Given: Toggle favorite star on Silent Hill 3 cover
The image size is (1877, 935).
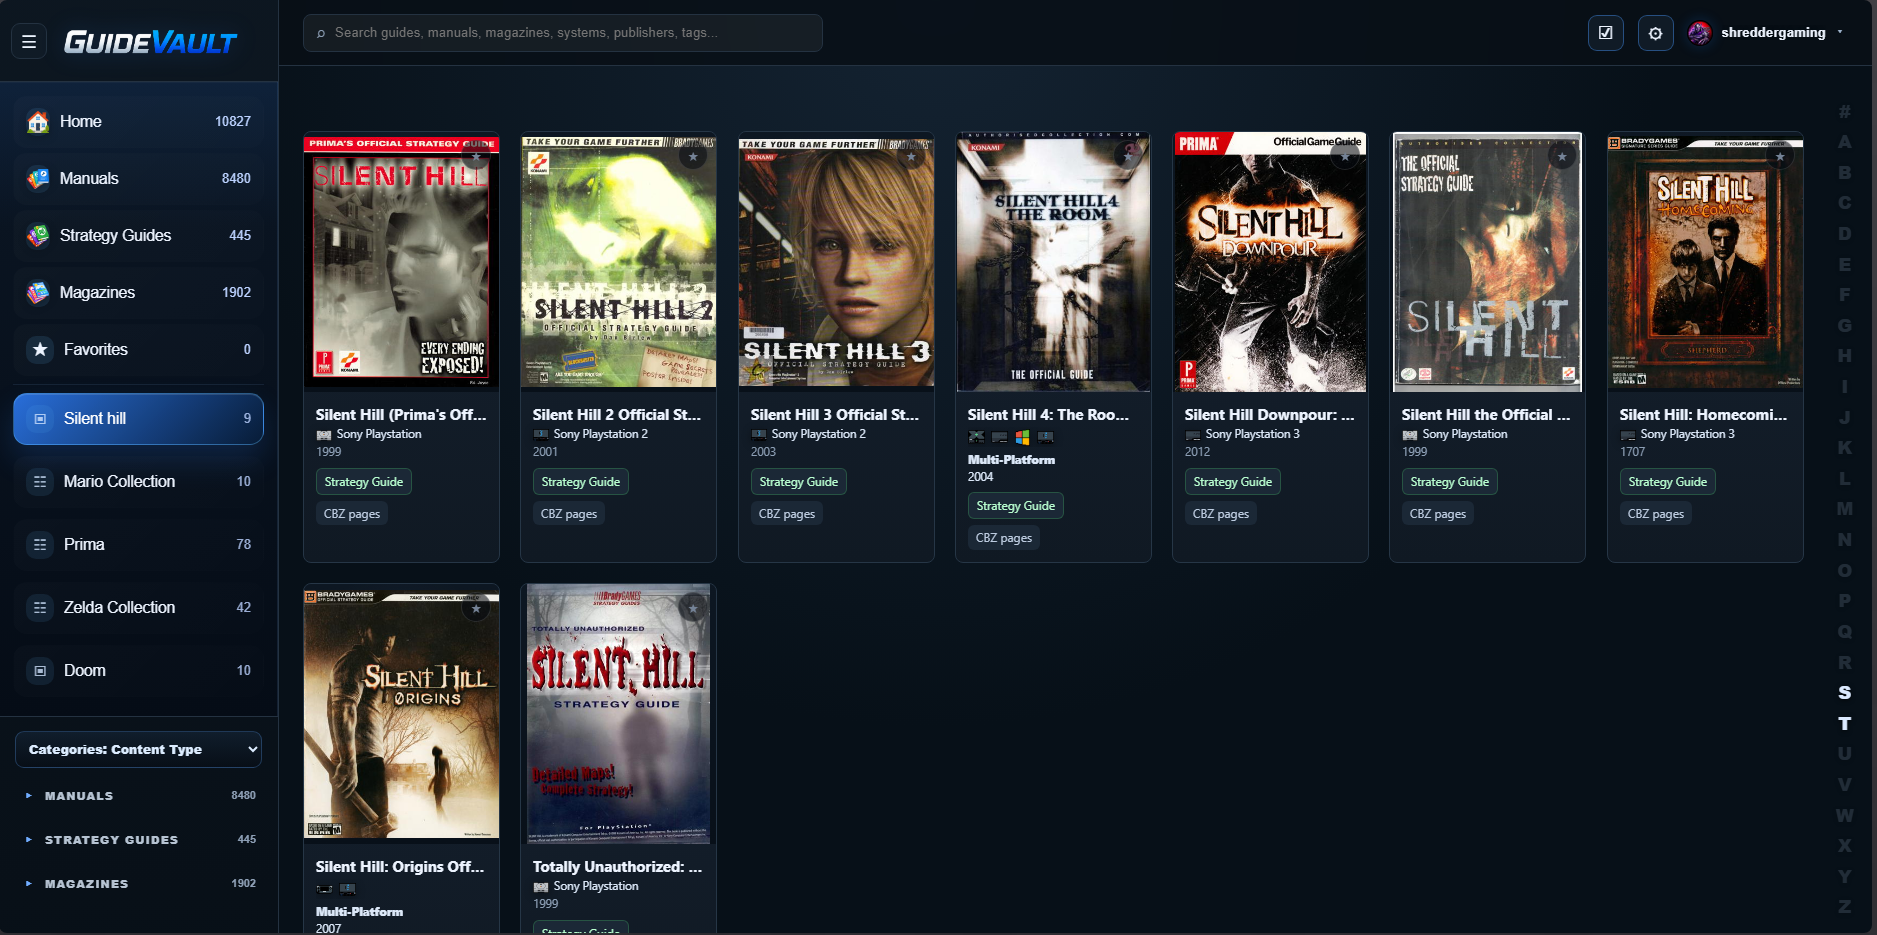Looking at the screenshot, I should [x=911, y=157].
